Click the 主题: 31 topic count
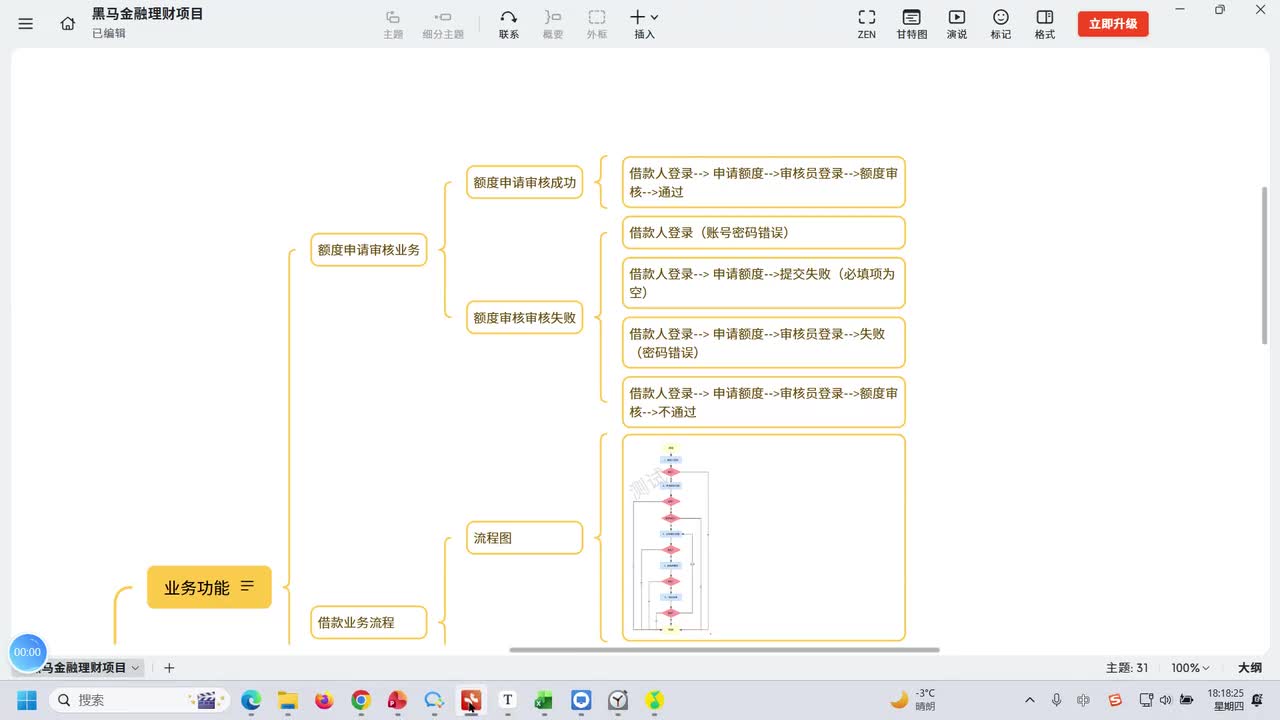The height and width of the screenshot is (720, 1280). tap(1127, 667)
